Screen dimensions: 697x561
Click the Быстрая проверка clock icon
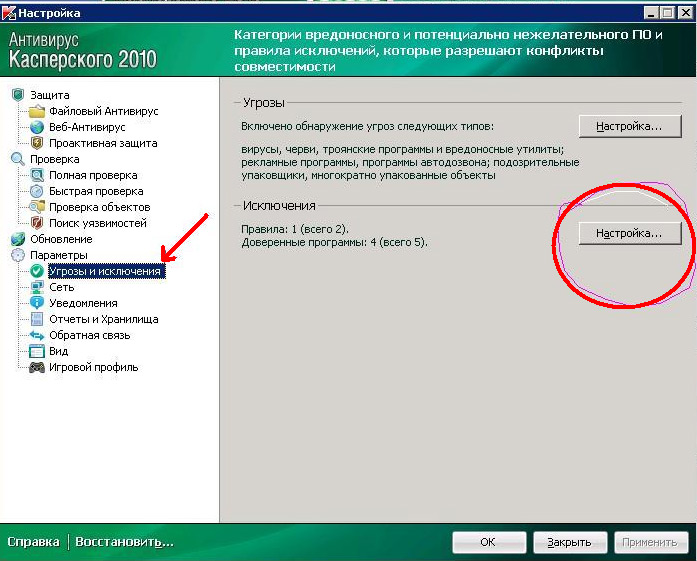[37, 191]
